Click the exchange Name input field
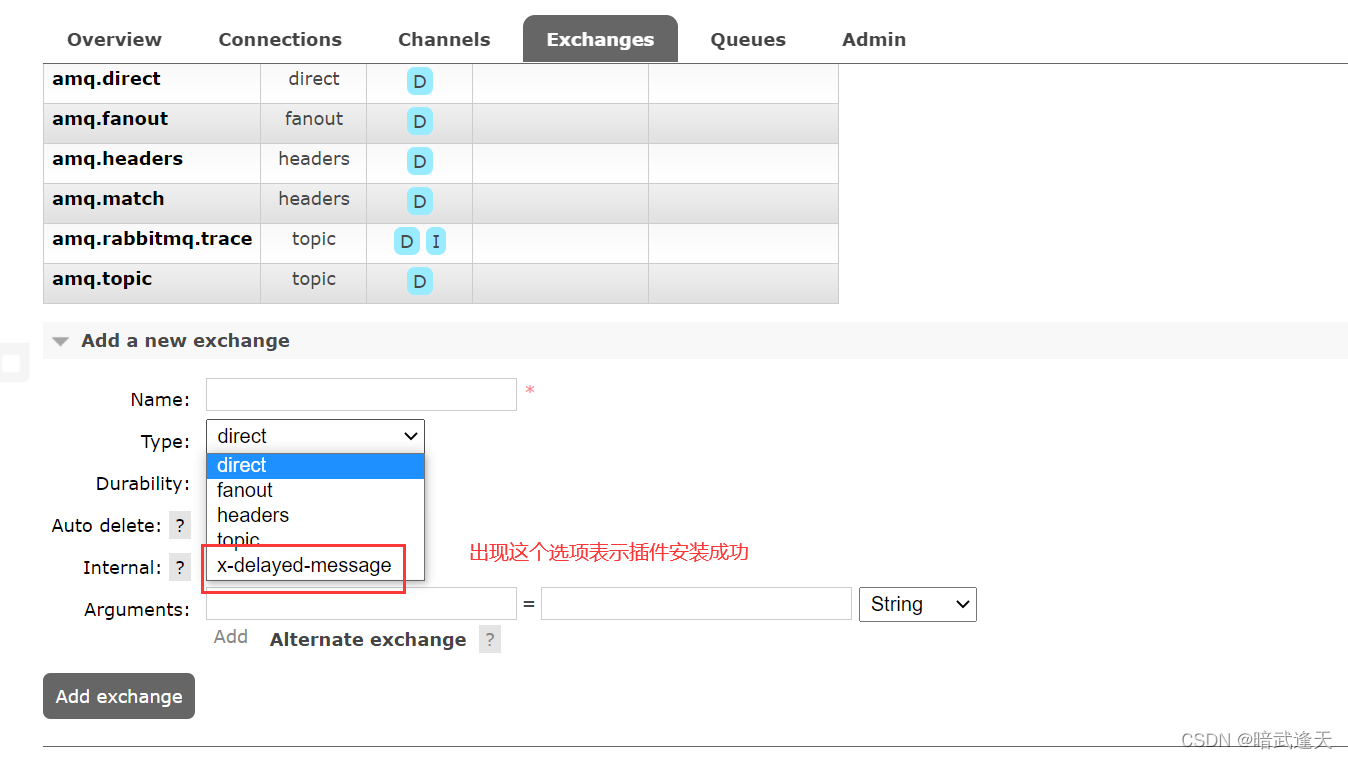Screen dimensions: 1348x759 coord(361,394)
